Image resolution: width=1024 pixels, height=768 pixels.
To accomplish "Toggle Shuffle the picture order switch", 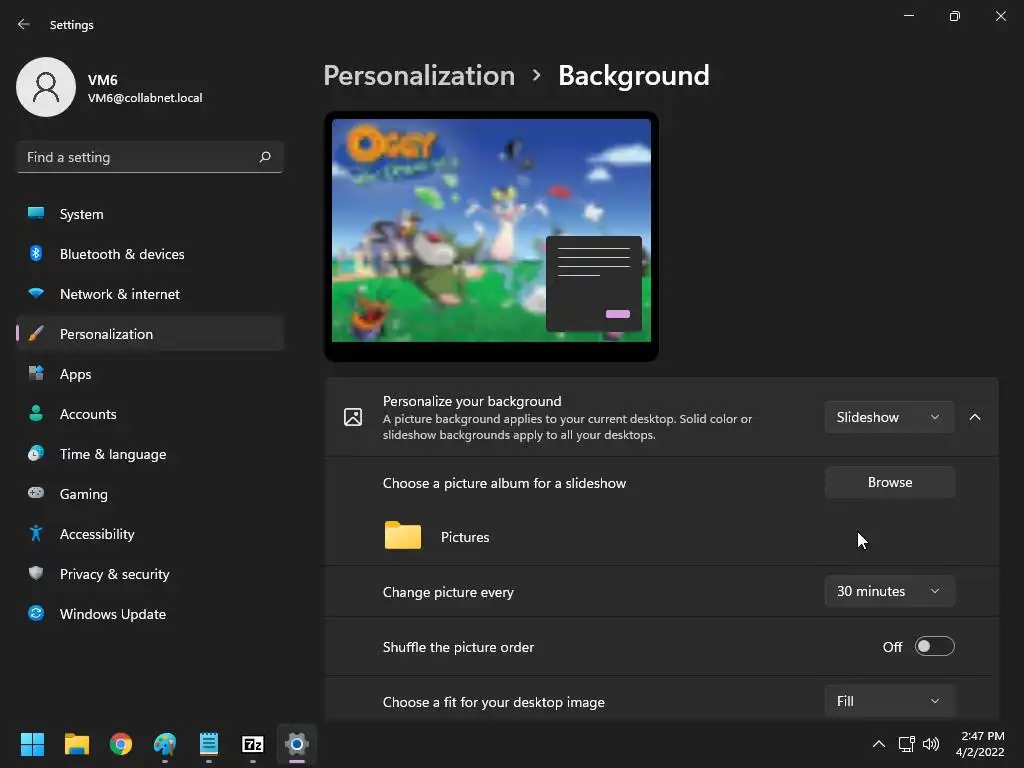I will point(935,647).
